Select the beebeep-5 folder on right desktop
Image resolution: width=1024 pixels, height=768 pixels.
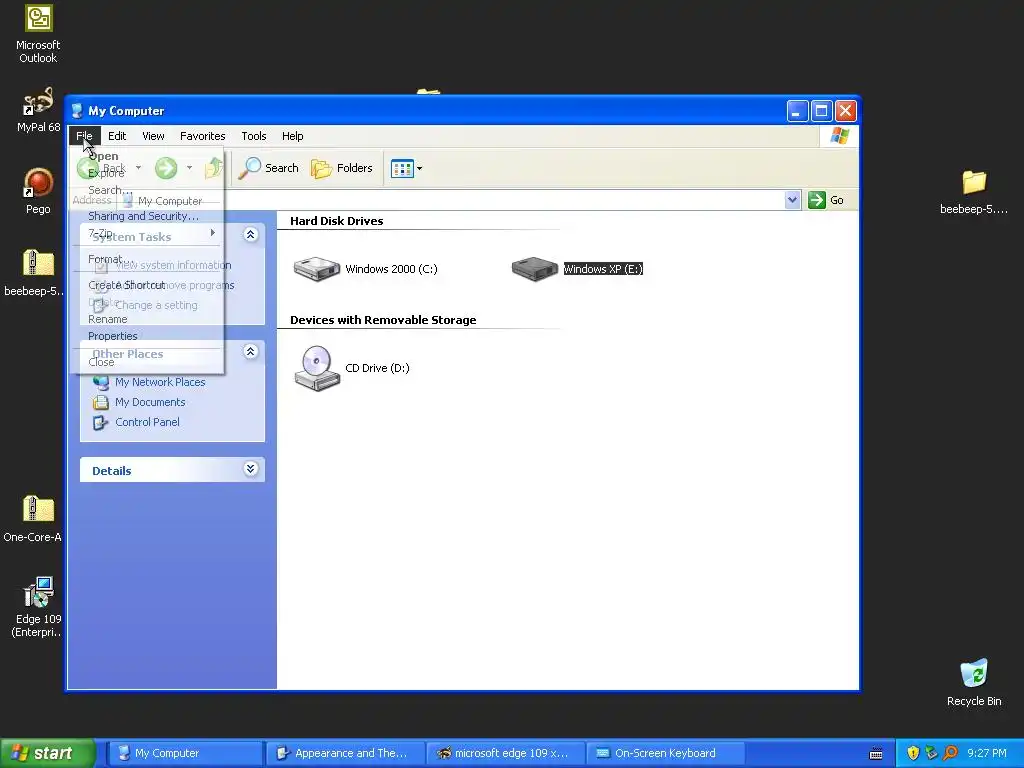[974, 191]
